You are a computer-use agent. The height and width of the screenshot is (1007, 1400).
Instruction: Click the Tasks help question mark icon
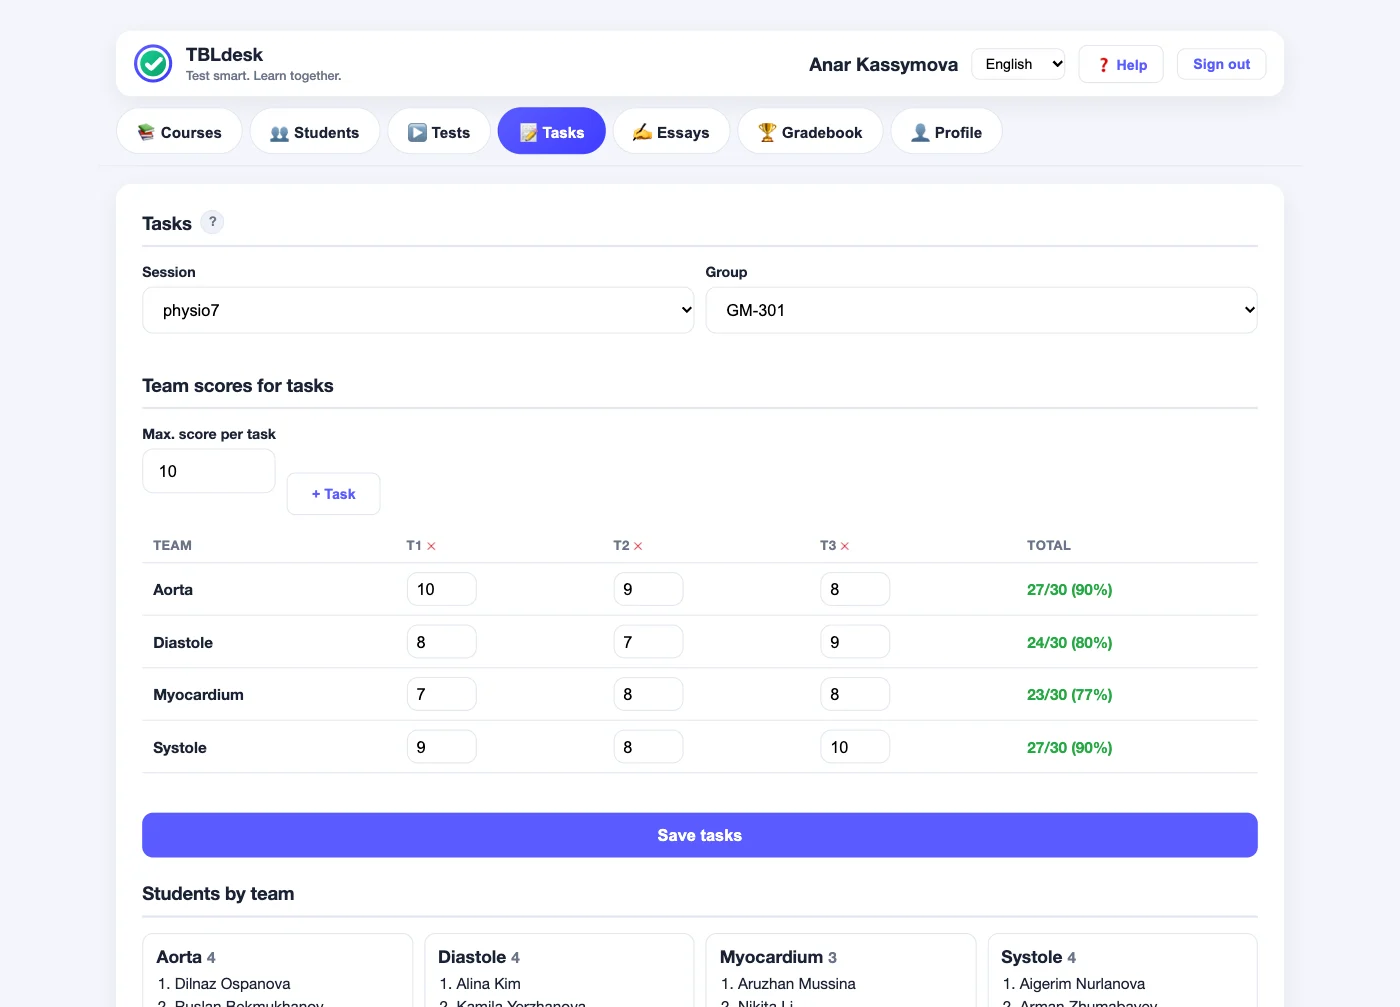pyautogui.click(x=212, y=222)
